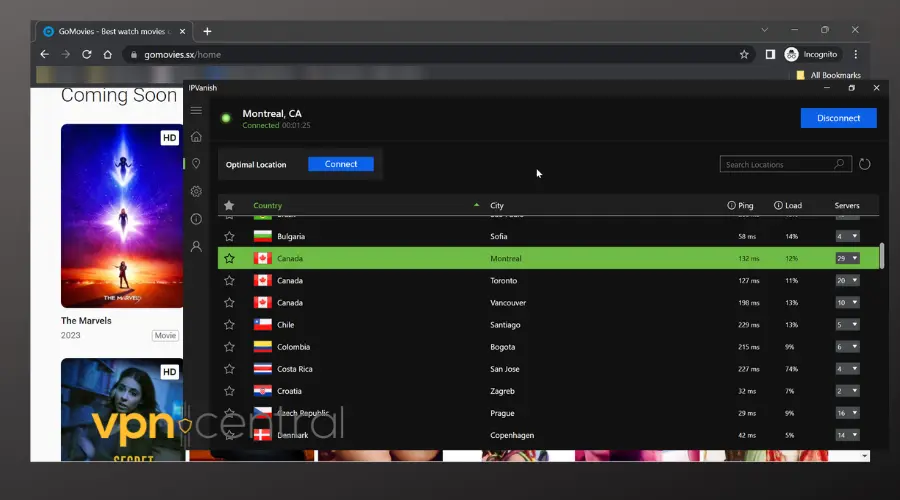
Task: Favorite the Canada Montreal server
Action: point(229,258)
